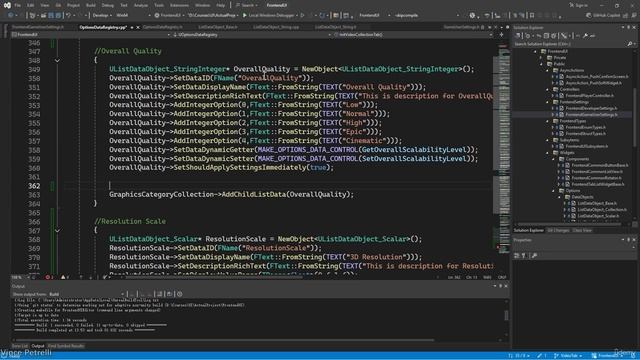The height and width of the screenshot is (360, 640).
Task: Start Local Windows Debugger
Action: [268, 16]
